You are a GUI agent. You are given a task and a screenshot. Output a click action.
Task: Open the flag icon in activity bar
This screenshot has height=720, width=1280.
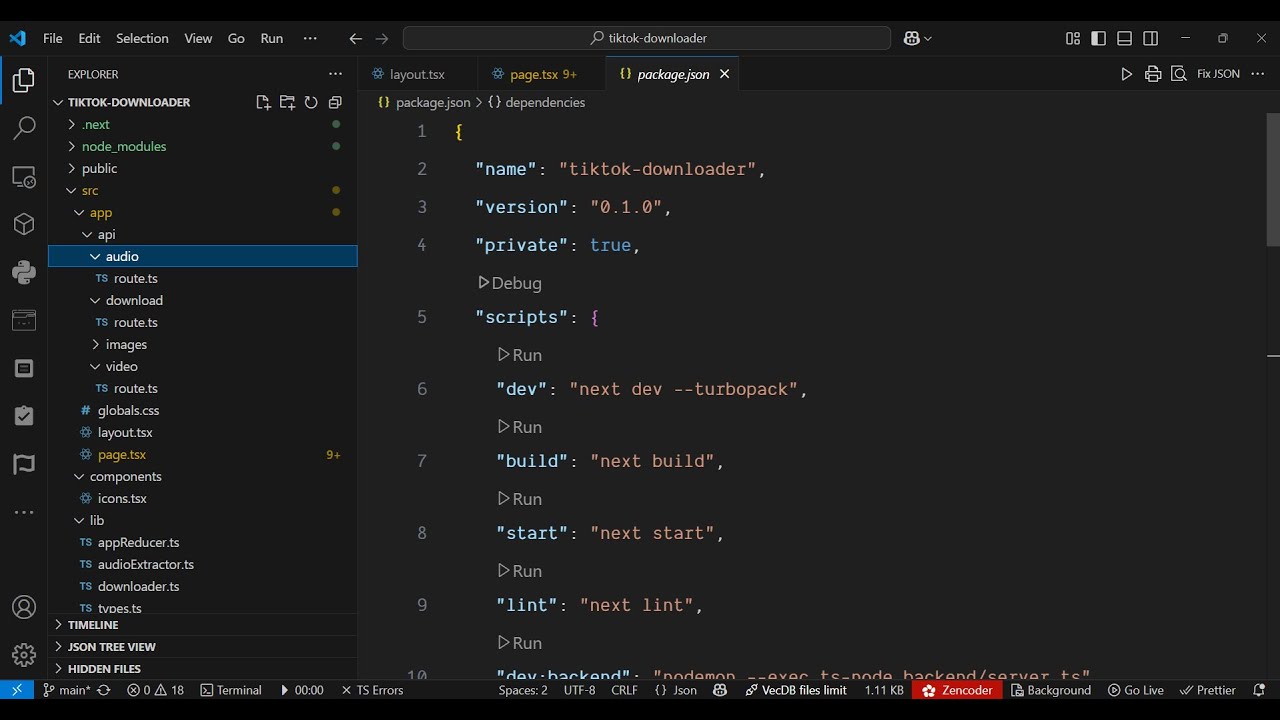coord(24,464)
